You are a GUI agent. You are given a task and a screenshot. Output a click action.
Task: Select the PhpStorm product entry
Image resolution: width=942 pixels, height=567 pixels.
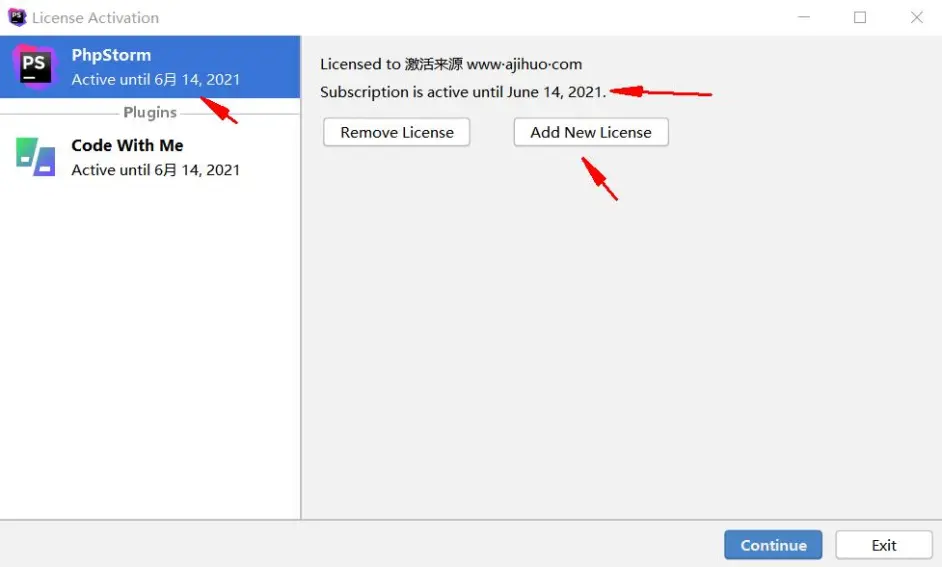(150, 67)
